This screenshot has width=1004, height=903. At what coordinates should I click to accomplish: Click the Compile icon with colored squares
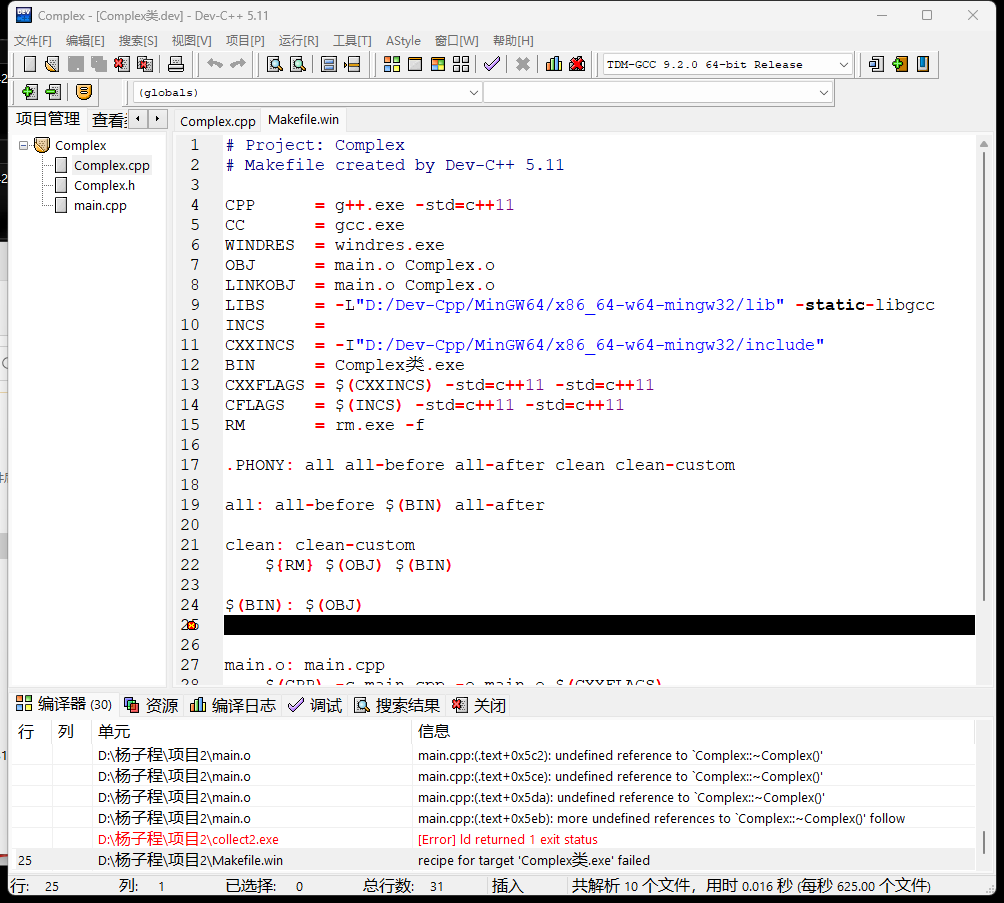pos(392,65)
